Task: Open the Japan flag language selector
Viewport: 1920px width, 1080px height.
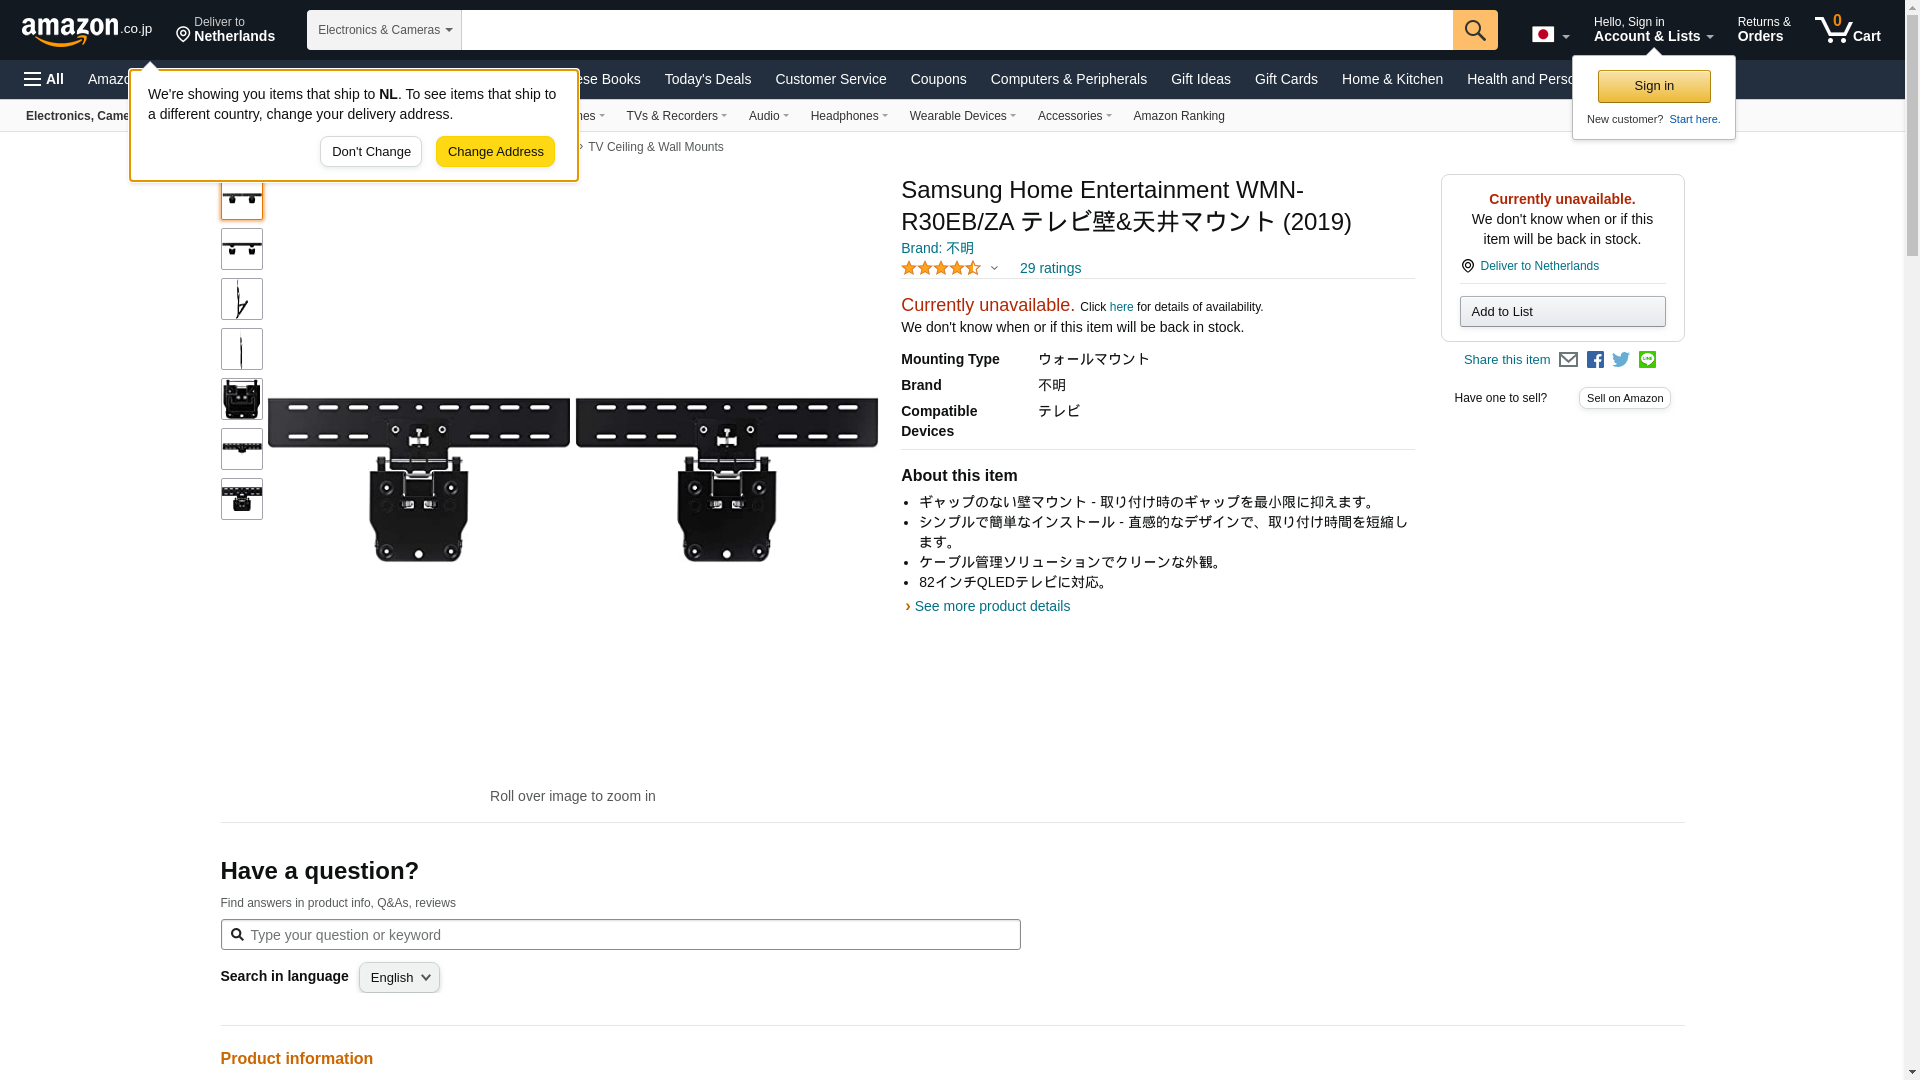Action: click(x=1550, y=35)
